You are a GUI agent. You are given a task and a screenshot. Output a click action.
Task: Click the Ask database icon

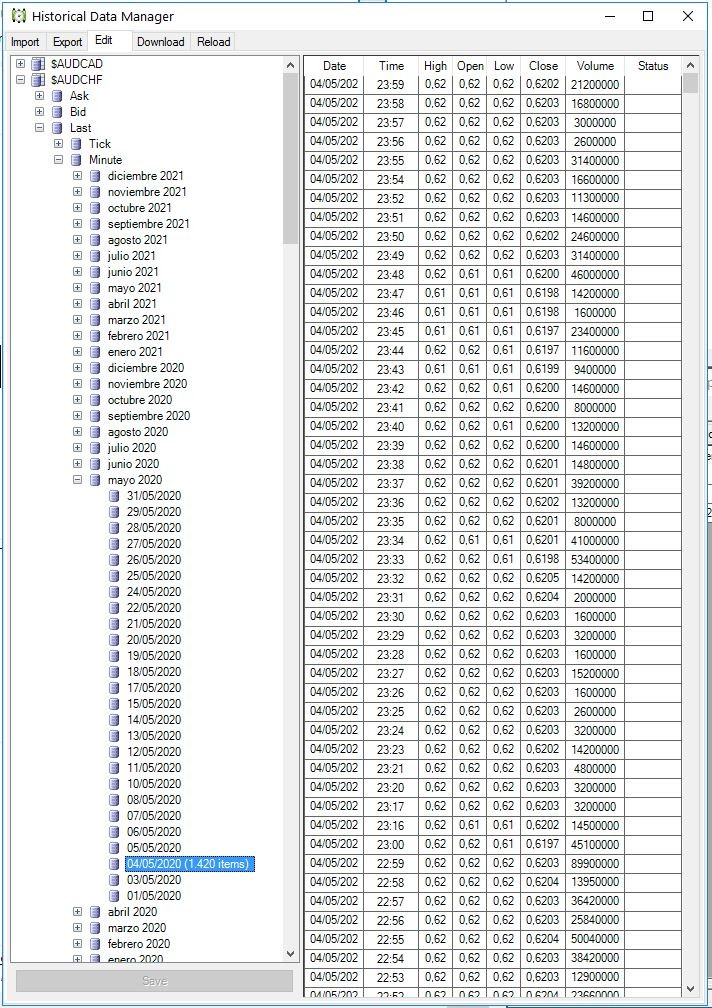coord(57,96)
